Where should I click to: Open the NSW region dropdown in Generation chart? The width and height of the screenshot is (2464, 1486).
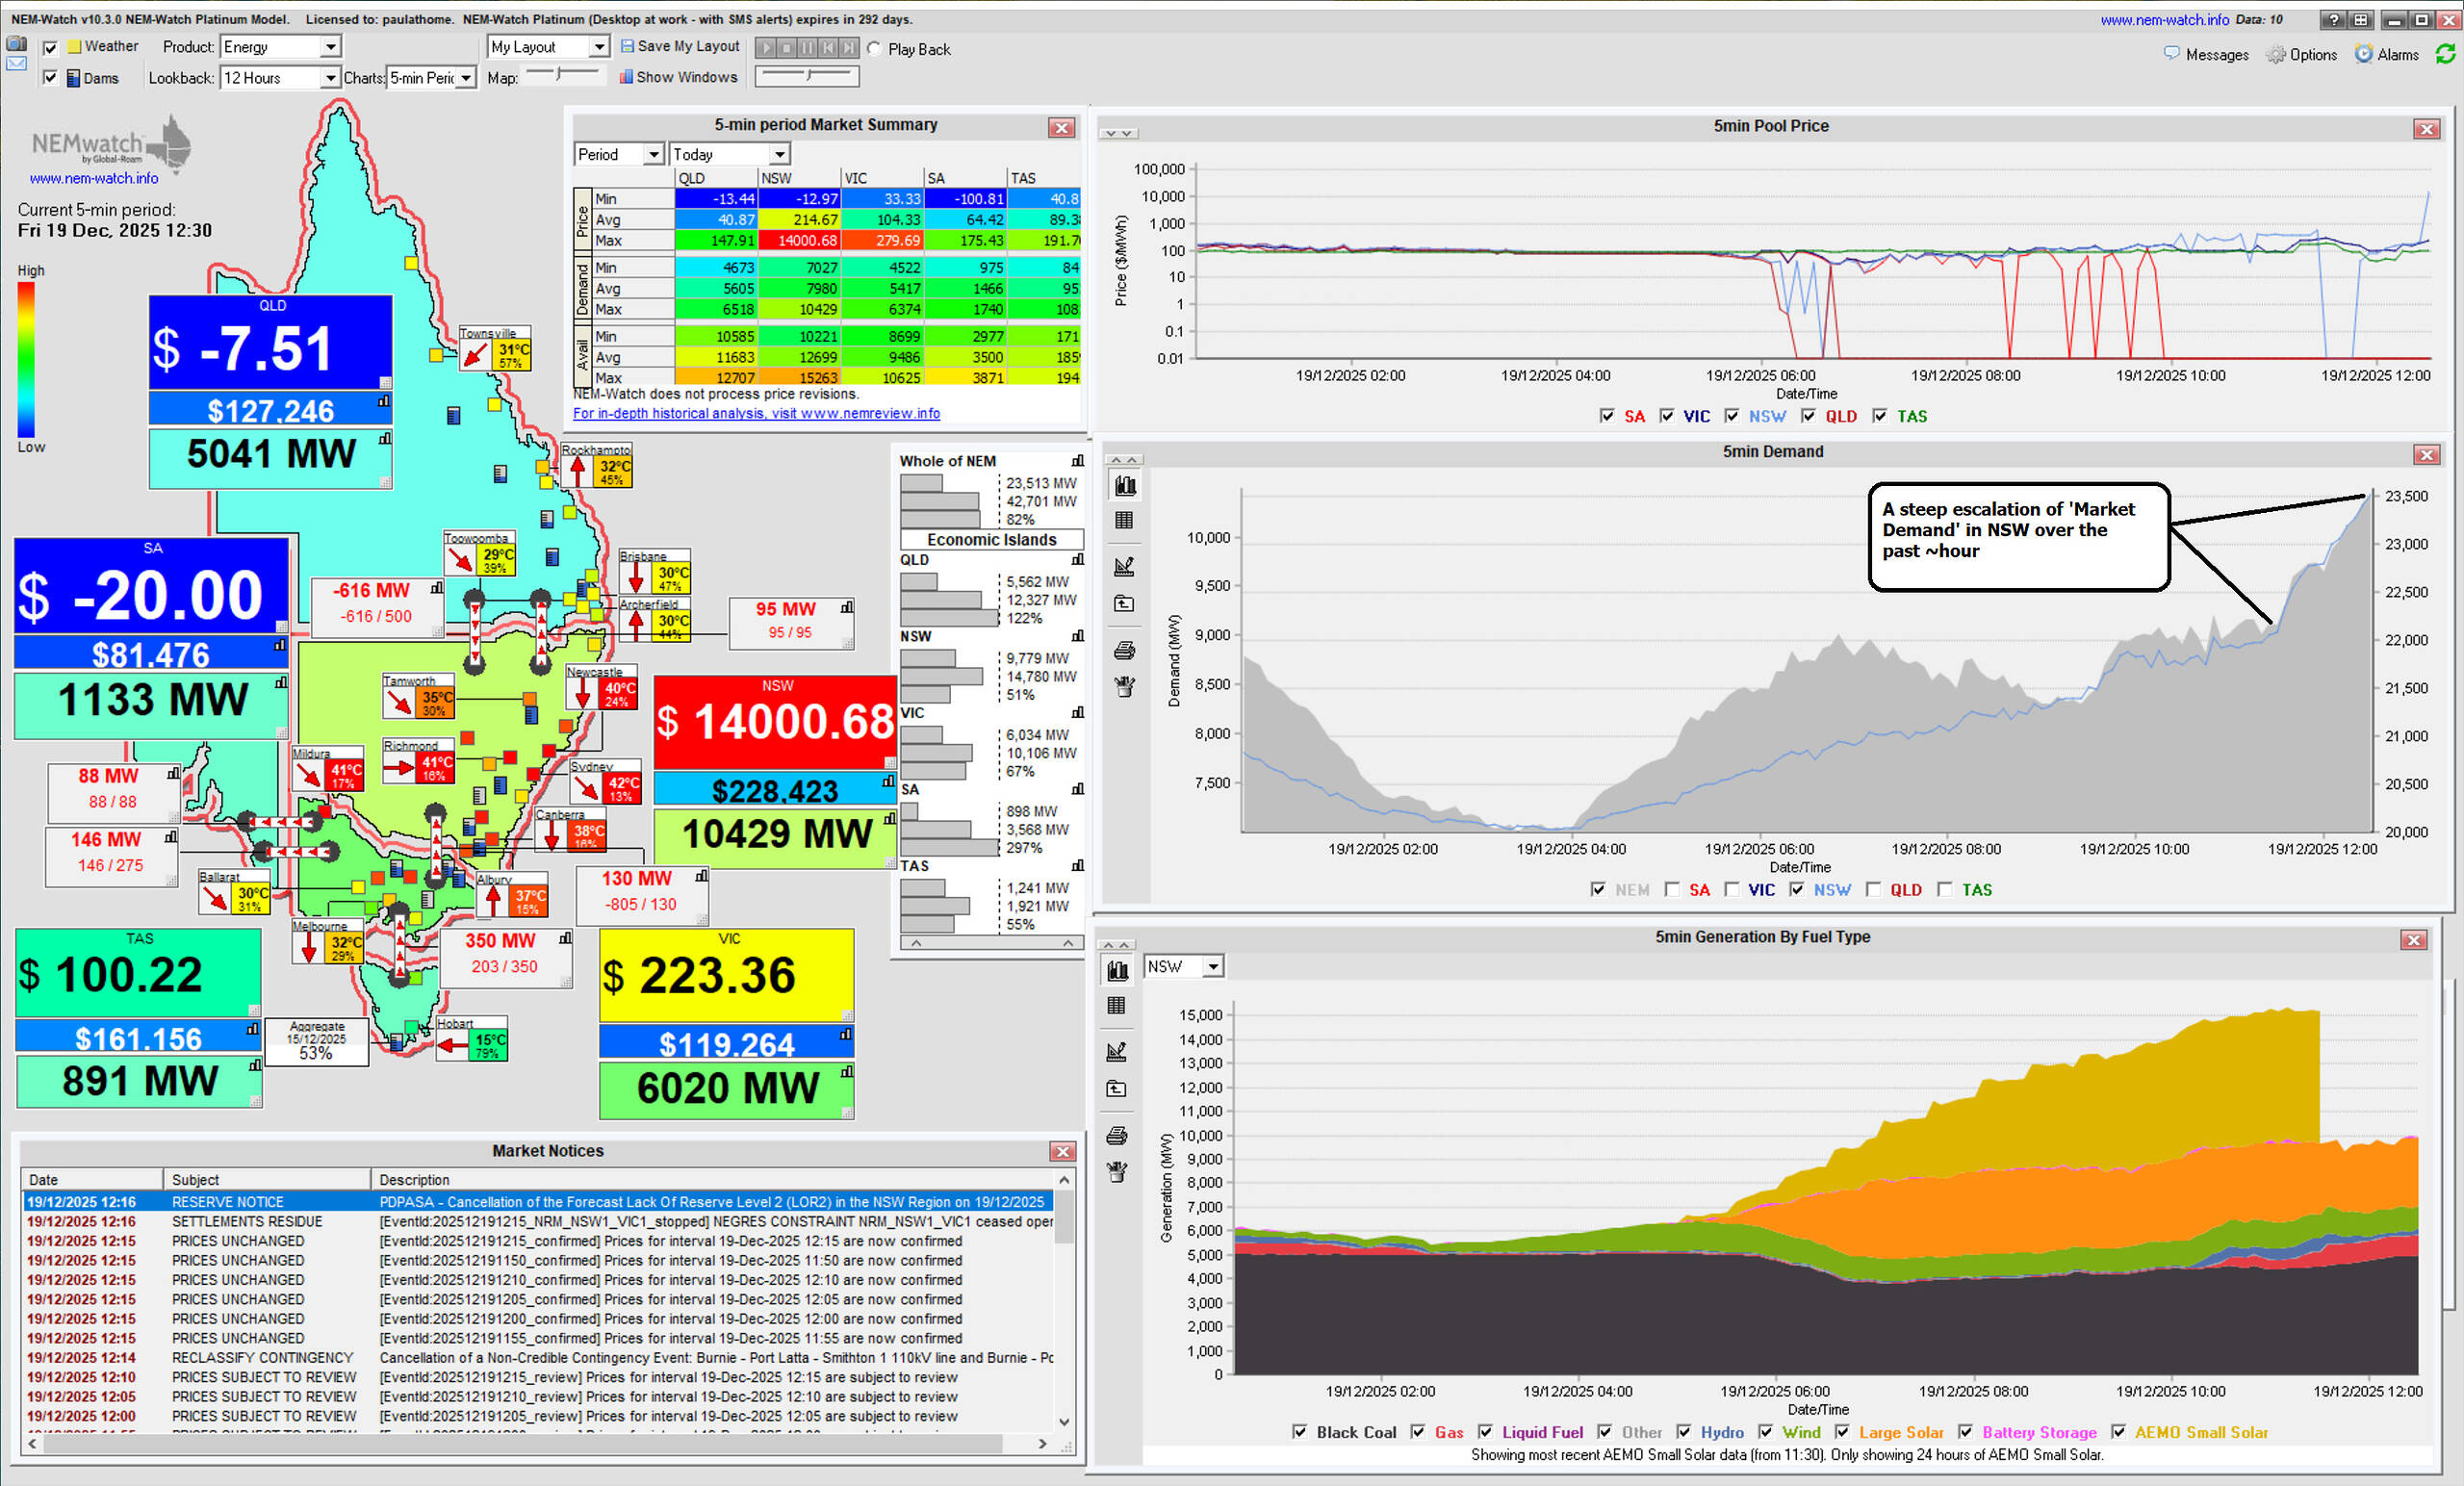point(1212,967)
